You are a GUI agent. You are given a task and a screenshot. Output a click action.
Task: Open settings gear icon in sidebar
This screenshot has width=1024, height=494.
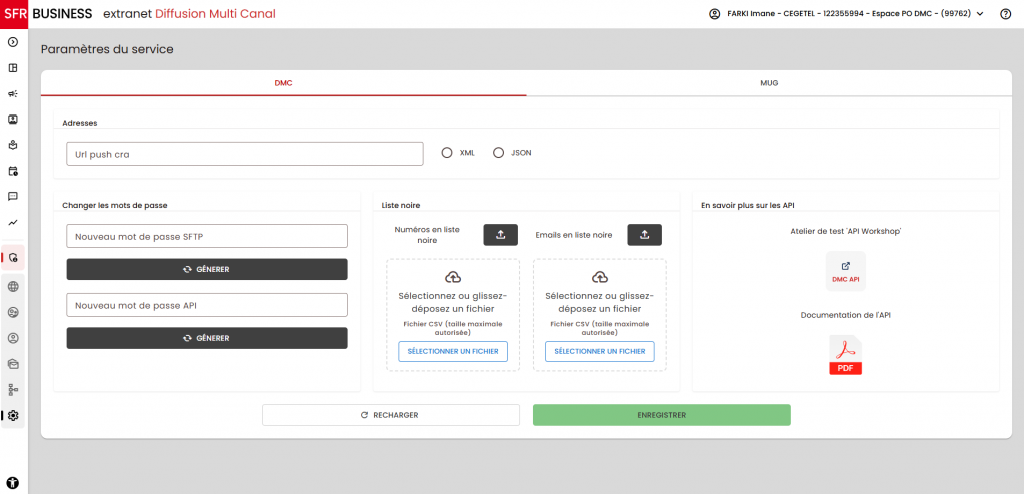click(13, 415)
